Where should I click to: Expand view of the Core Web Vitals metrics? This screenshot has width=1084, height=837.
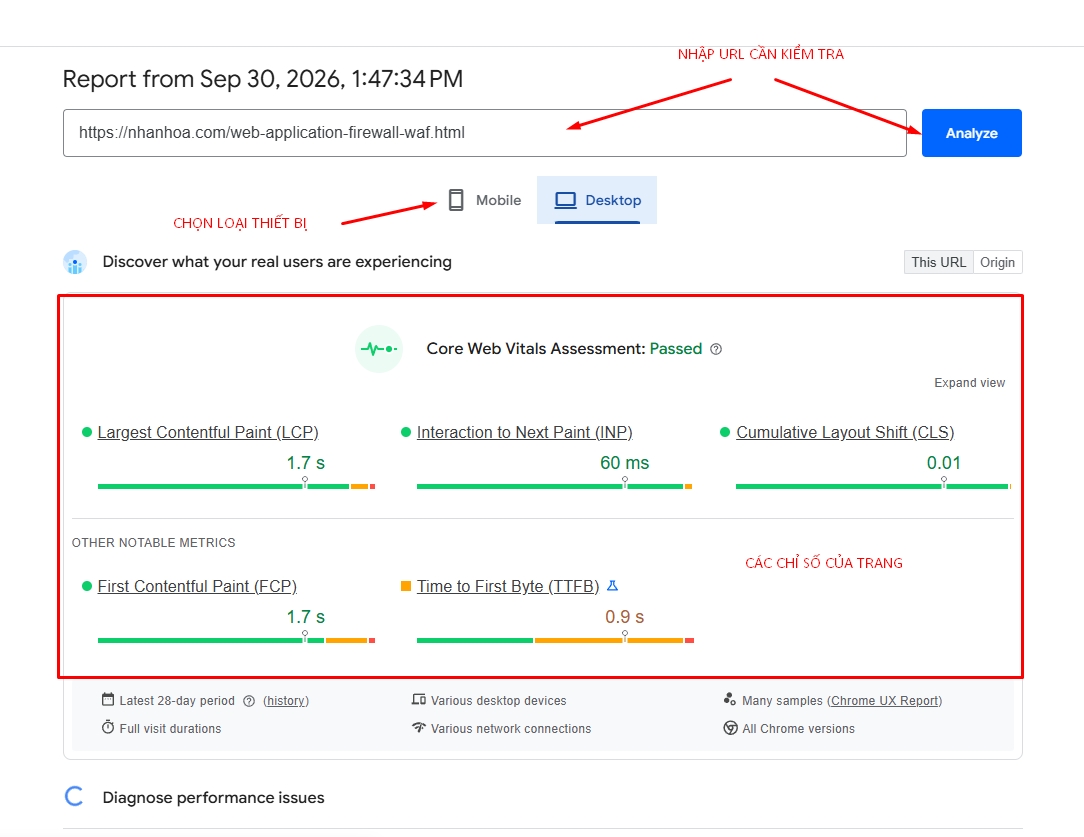coord(969,383)
